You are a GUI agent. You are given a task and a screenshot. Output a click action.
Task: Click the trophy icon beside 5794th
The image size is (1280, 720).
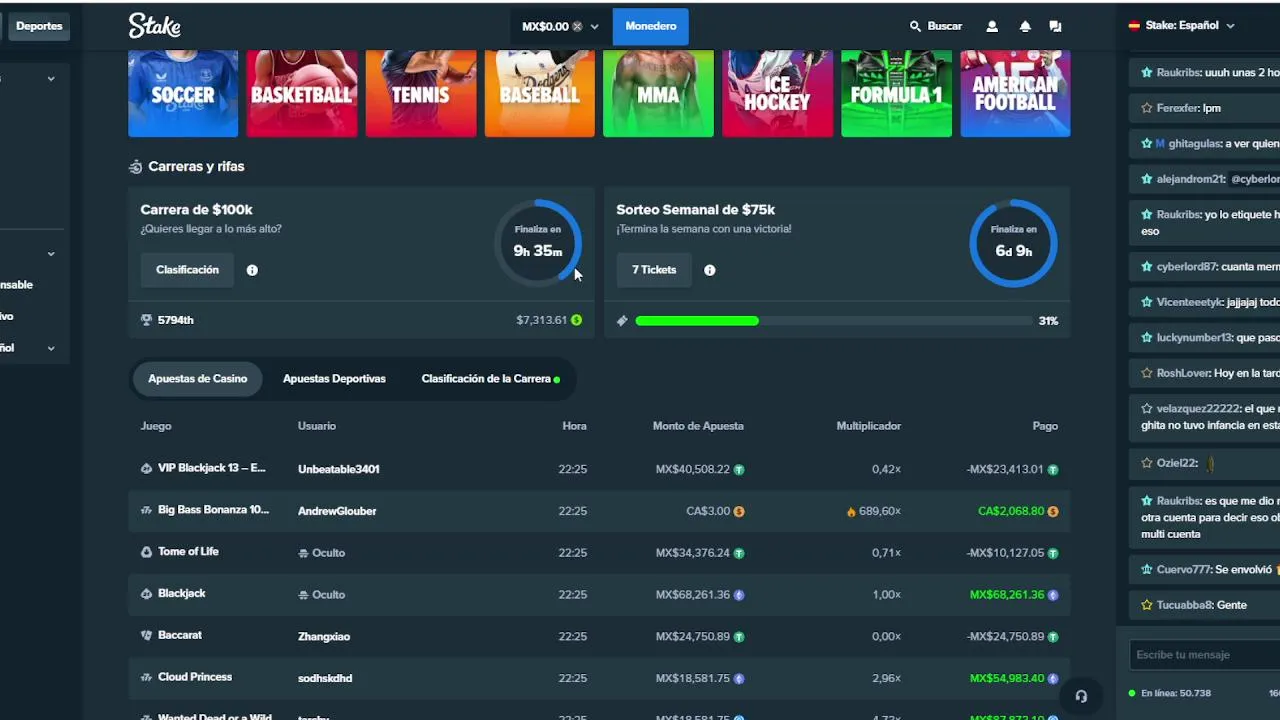(147, 320)
